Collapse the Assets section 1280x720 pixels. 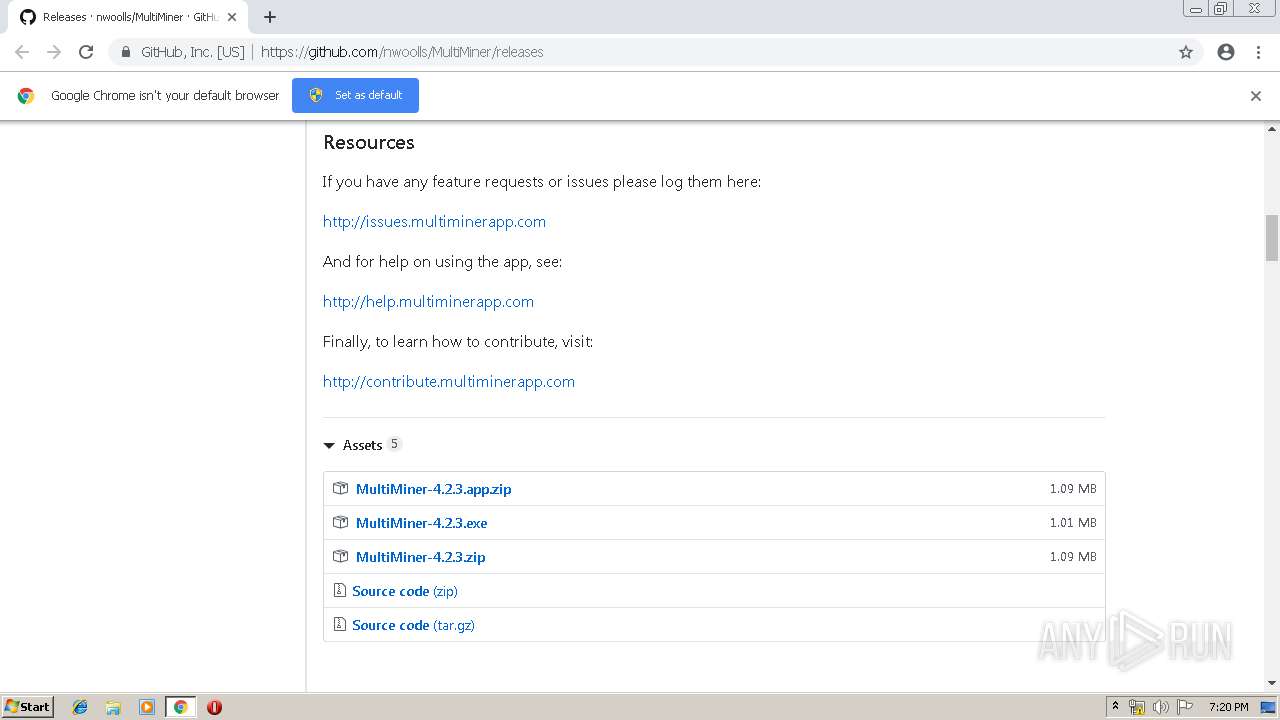pyautogui.click(x=362, y=445)
